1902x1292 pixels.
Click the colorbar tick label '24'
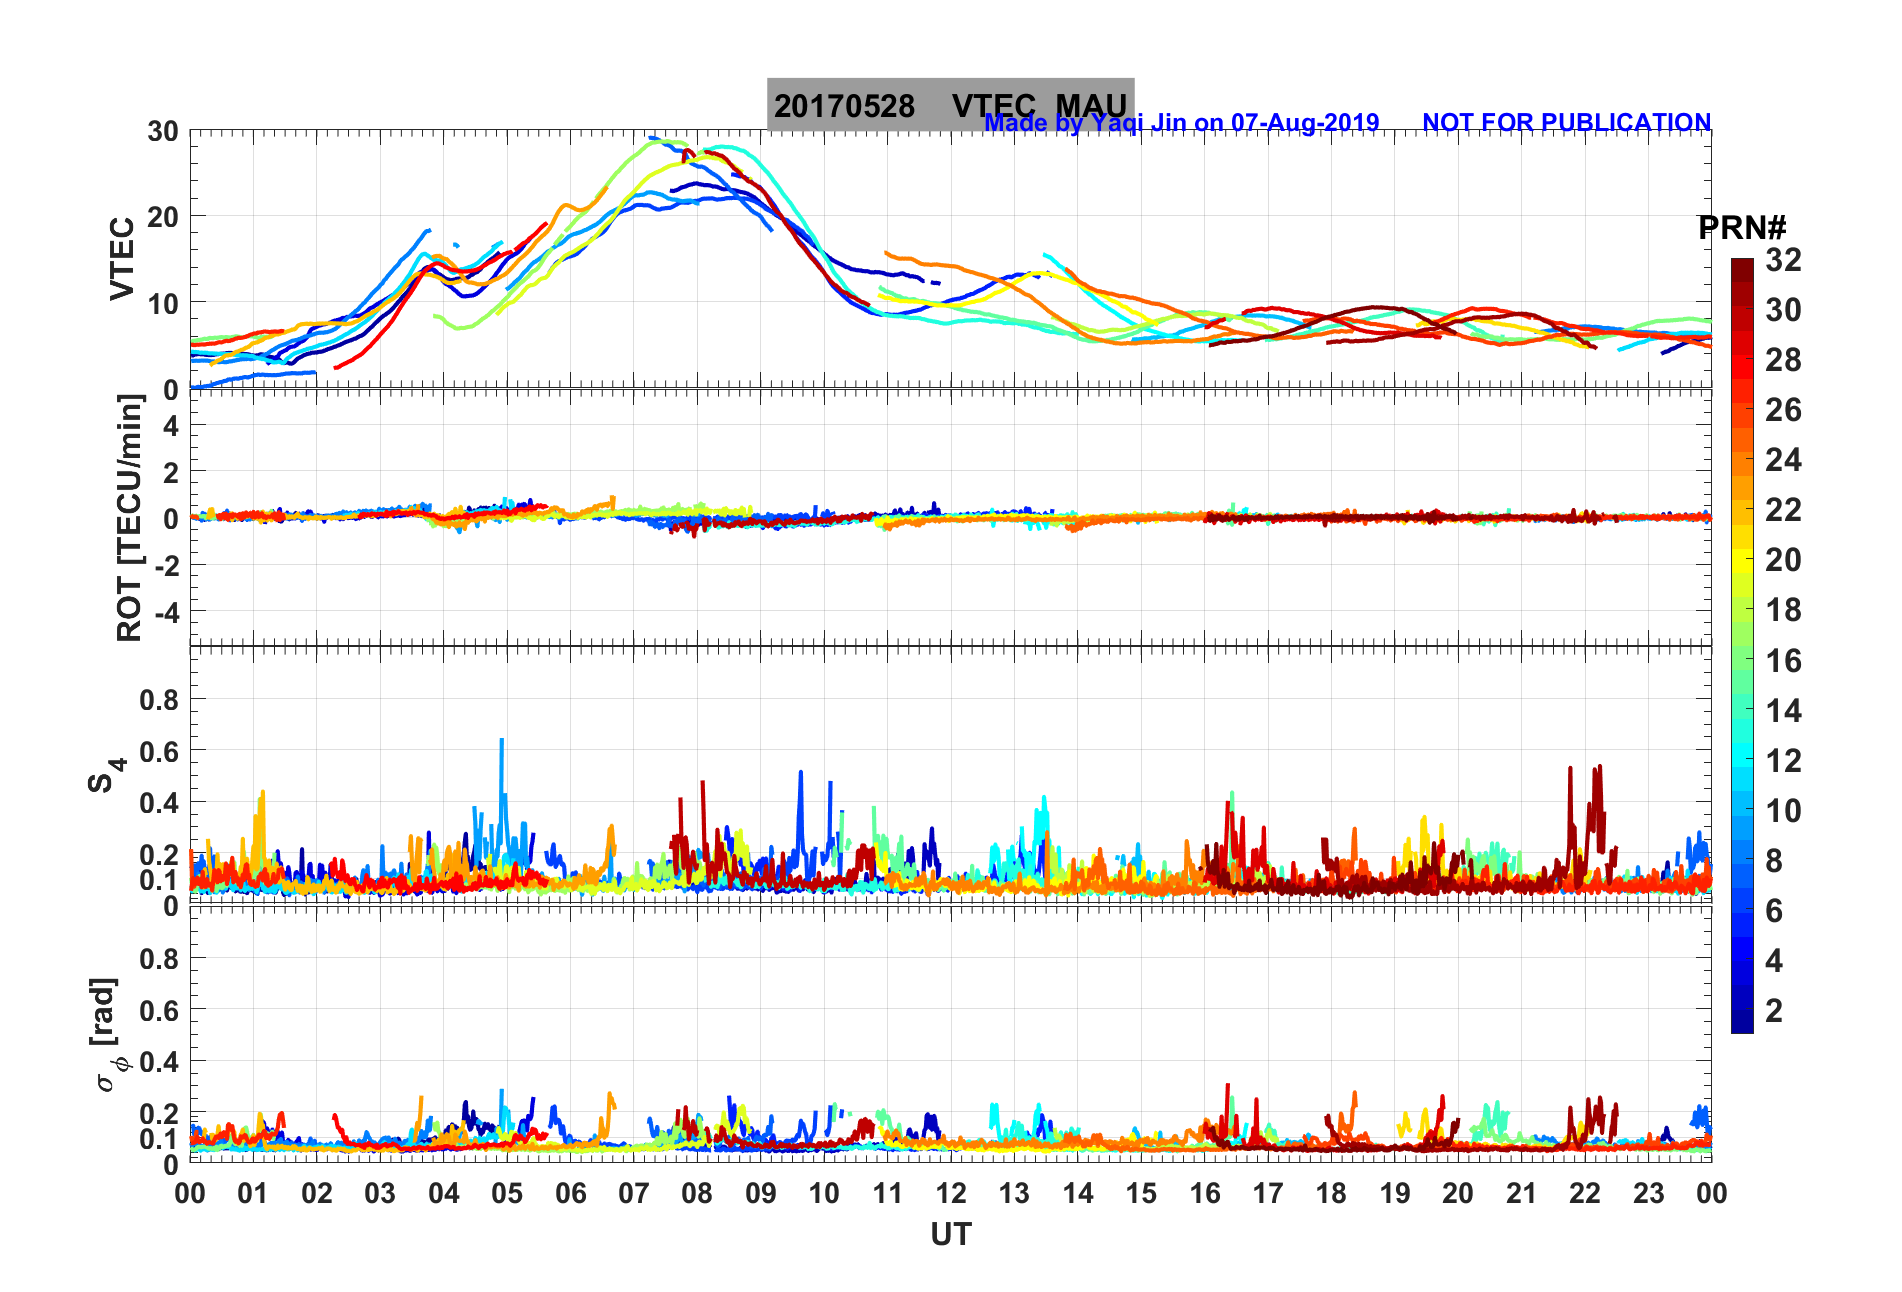pyautogui.click(x=1783, y=460)
